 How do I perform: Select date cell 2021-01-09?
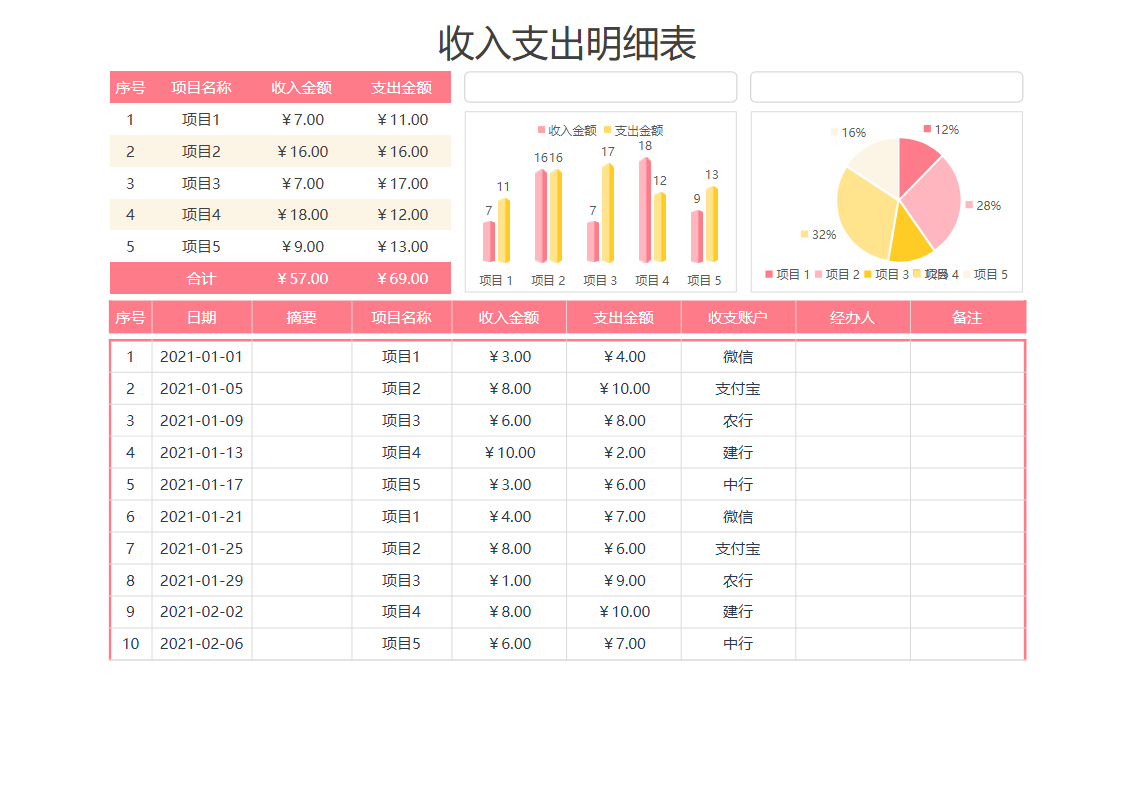tap(201, 421)
